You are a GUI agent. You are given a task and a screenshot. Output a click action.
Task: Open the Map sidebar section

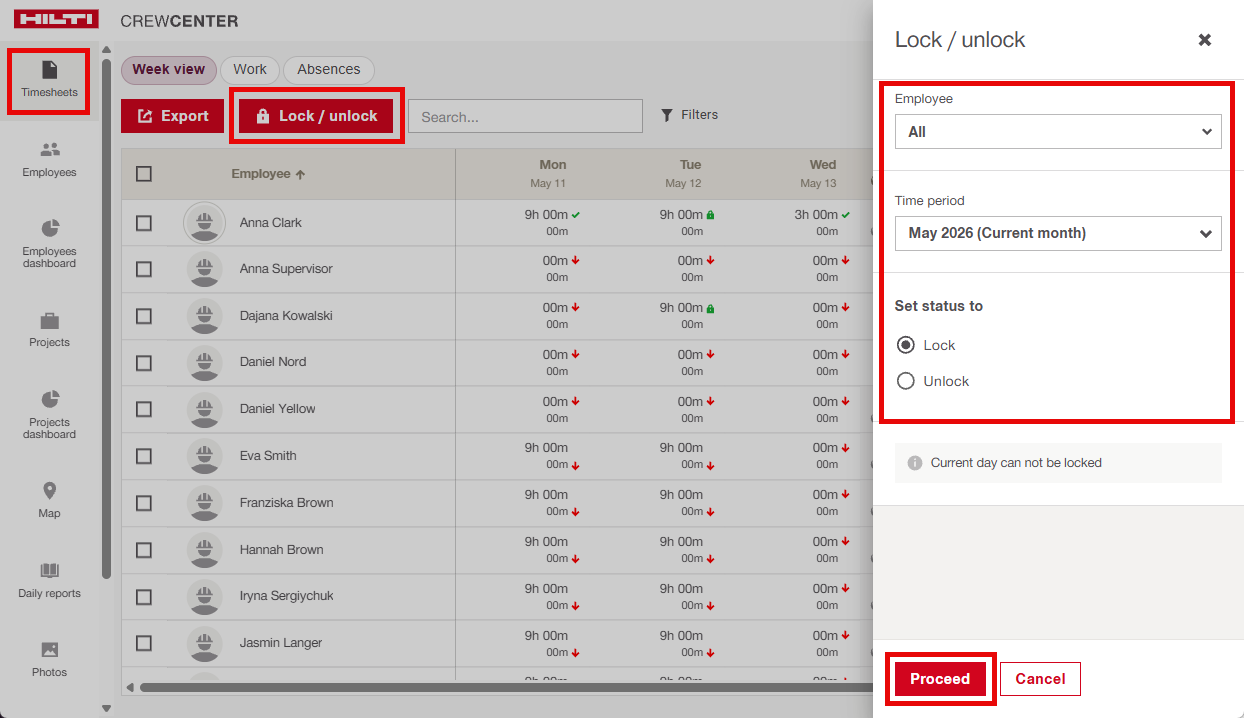click(49, 500)
